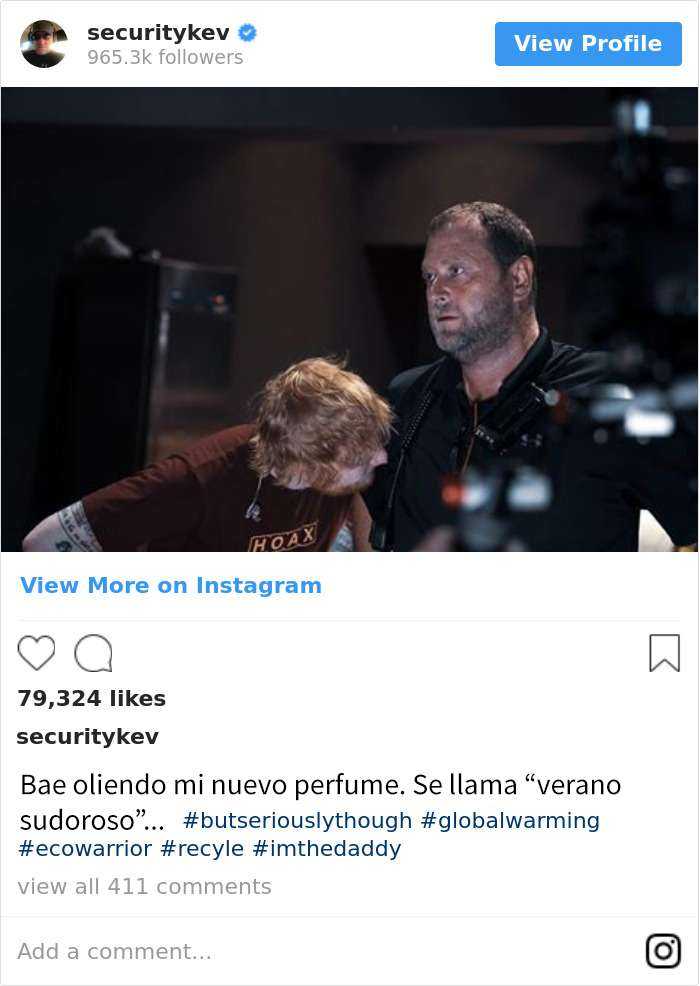View all 411 comments
The height and width of the screenshot is (986, 700).
[x=145, y=887]
